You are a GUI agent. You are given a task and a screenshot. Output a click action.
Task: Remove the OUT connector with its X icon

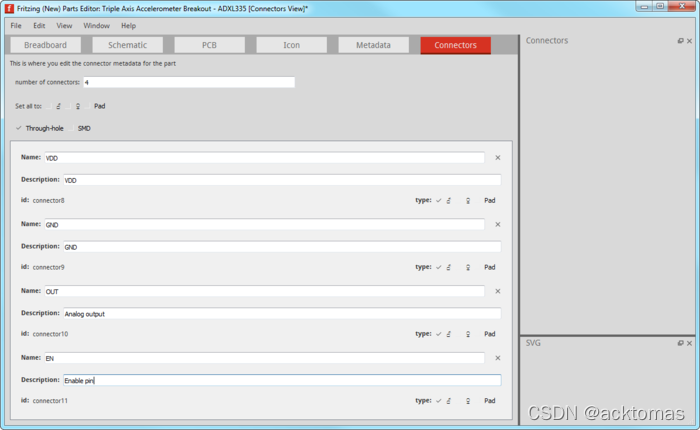coord(497,291)
